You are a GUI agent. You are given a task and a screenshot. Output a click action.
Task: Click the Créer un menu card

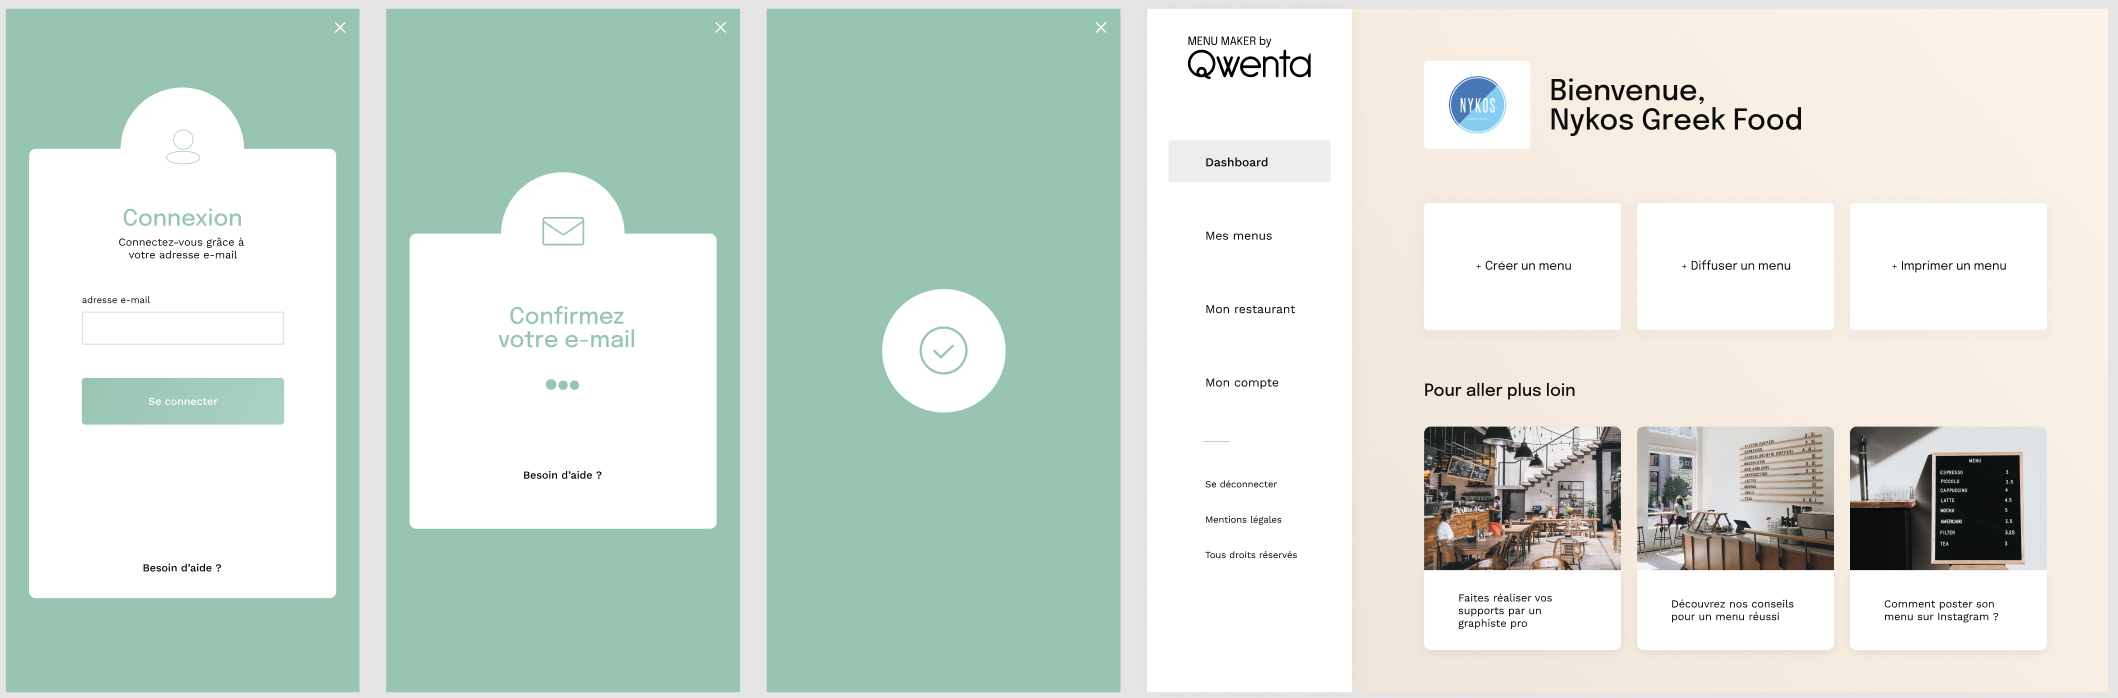click(1522, 266)
